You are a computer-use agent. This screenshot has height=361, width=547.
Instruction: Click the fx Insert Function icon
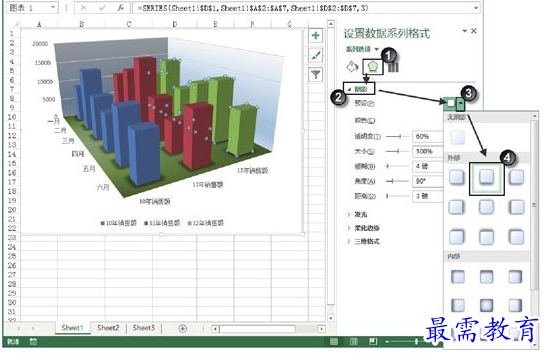pyautogui.click(x=120, y=8)
